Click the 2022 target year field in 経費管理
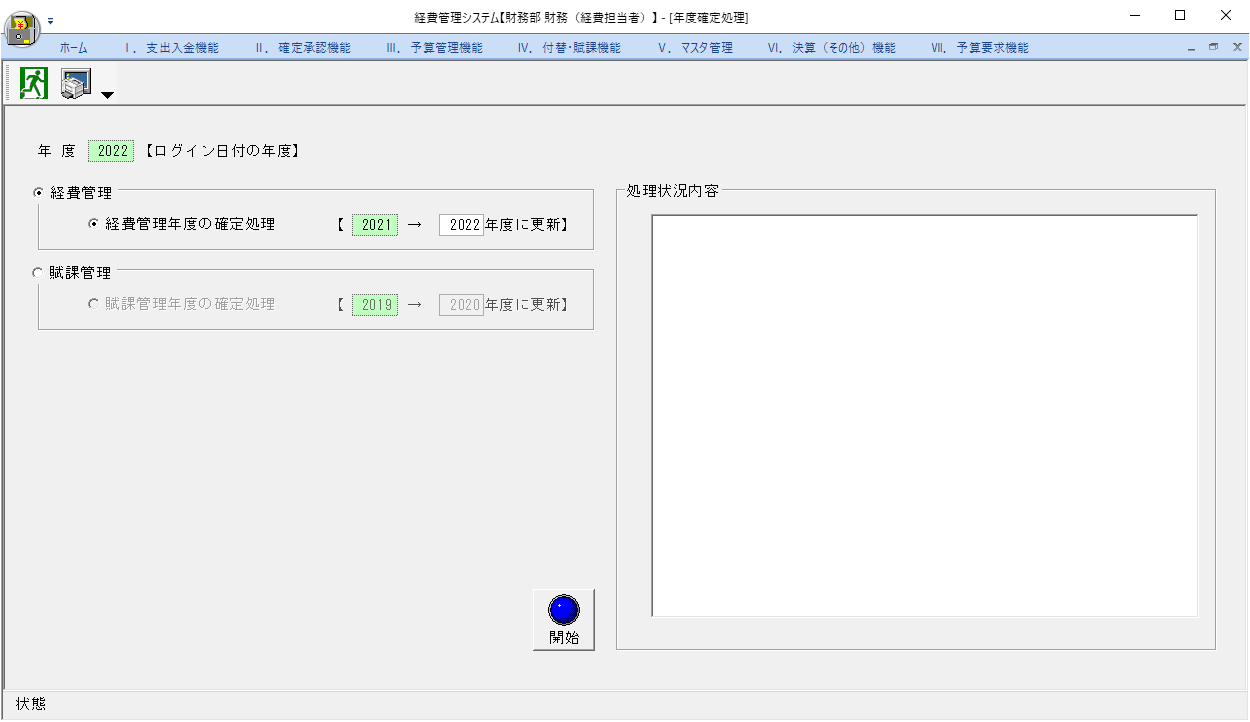Screen dimensions: 1250x722 click(461, 225)
